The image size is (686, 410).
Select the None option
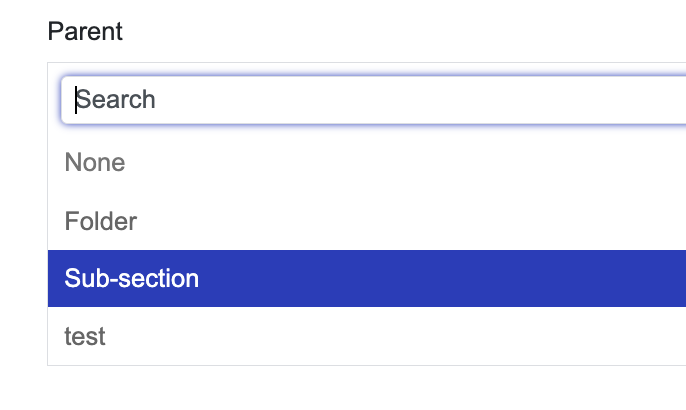[x=95, y=162]
